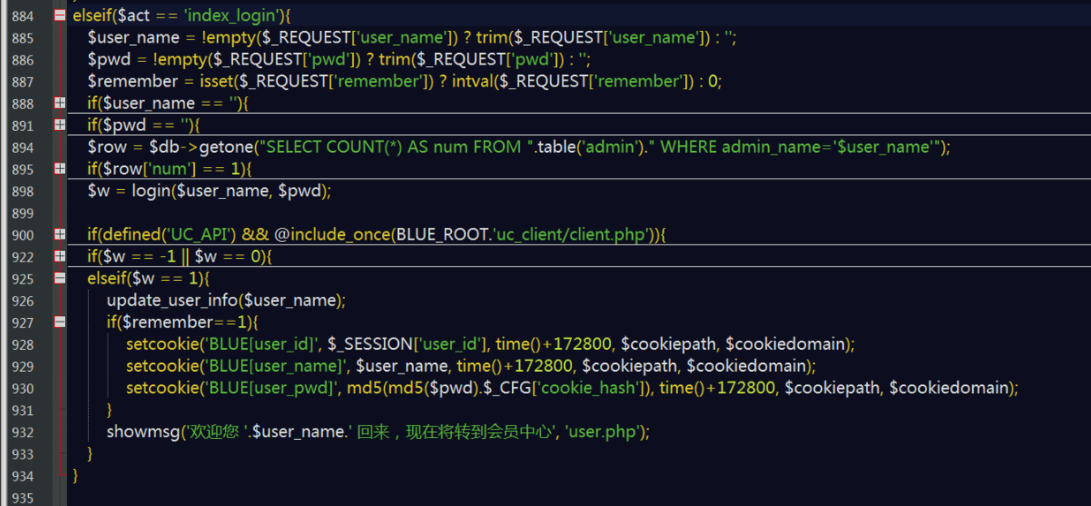Collapse the elseif($w == 1) fold marker
The height and width of the screenshot is (506, 1091).
(x=59, y=278)
